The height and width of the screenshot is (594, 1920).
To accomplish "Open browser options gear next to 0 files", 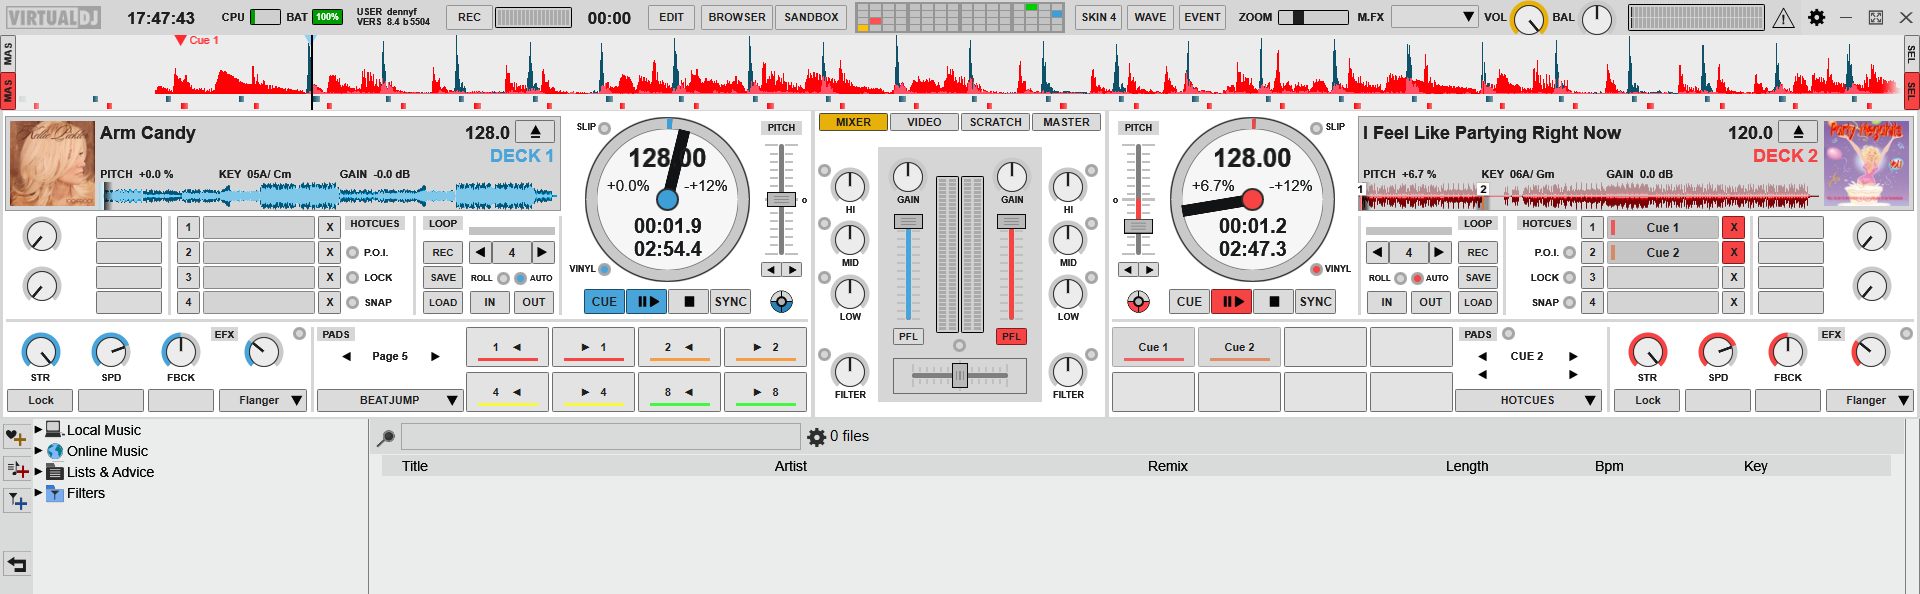I will 816,437.
